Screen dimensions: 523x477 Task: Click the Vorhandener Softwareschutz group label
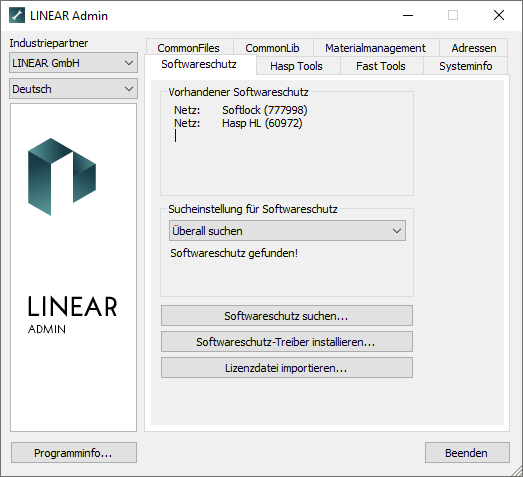238,92
